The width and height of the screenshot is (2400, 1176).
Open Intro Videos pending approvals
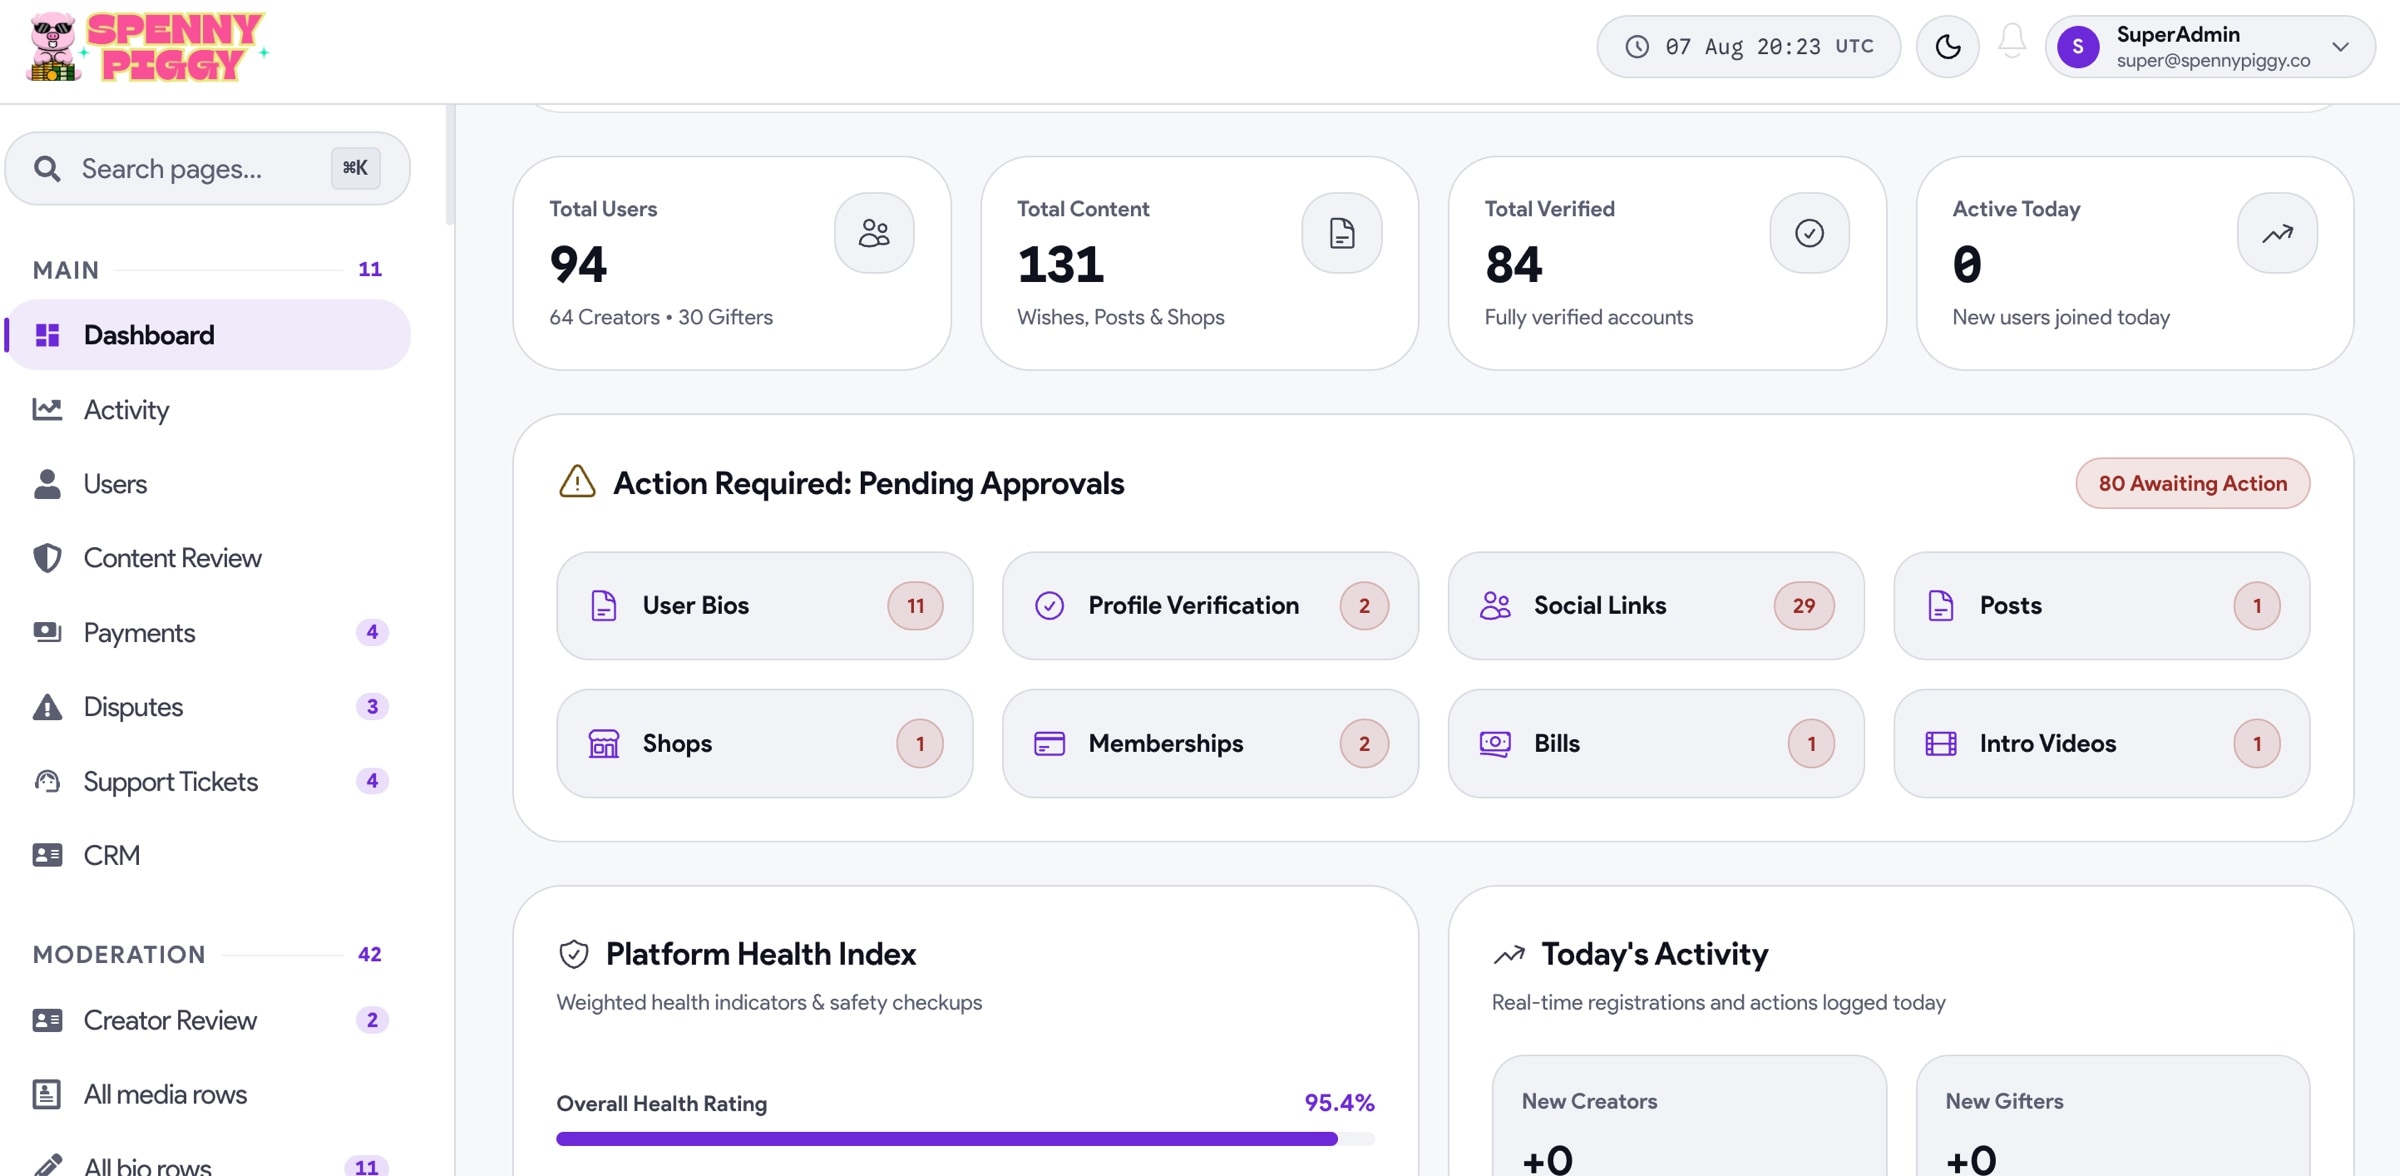(x=2102, y=743)
